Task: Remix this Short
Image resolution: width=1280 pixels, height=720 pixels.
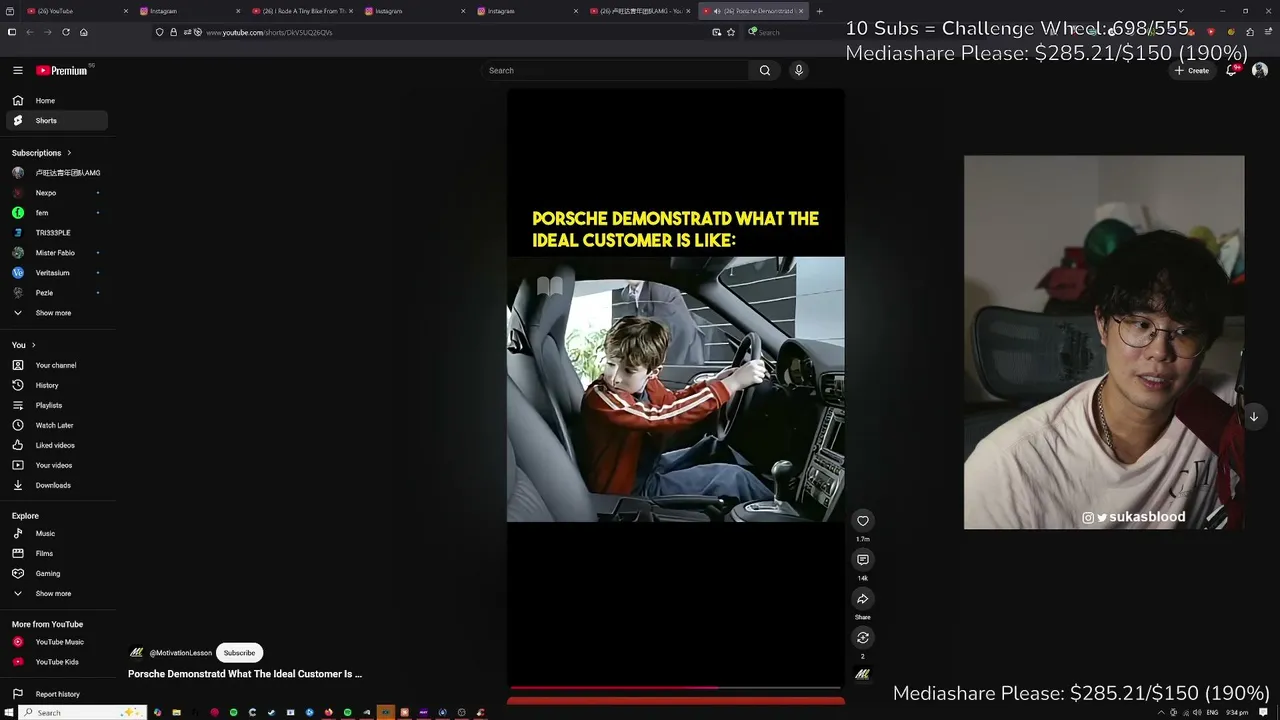Action: [x=863, y=638]
